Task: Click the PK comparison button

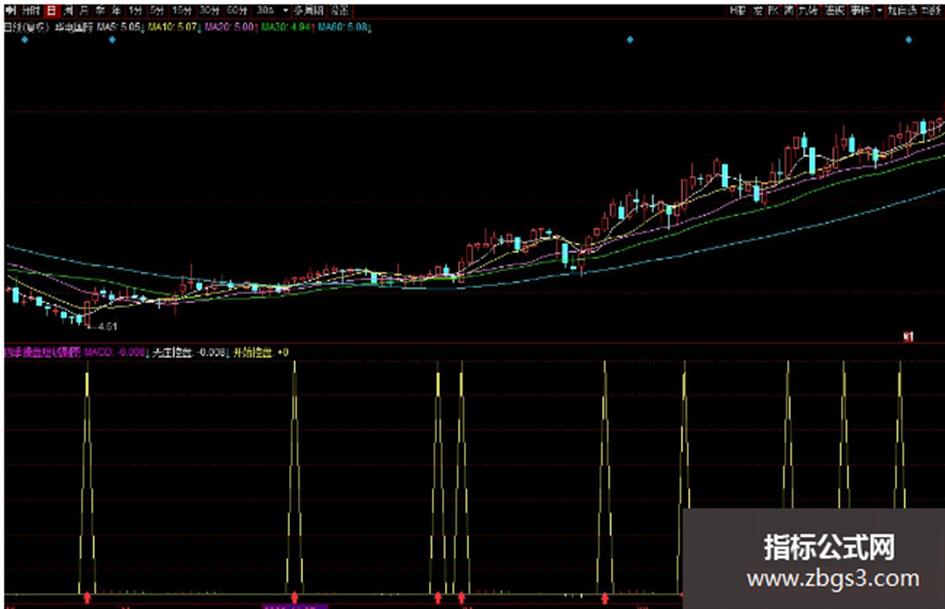Action: pos(773,10)
